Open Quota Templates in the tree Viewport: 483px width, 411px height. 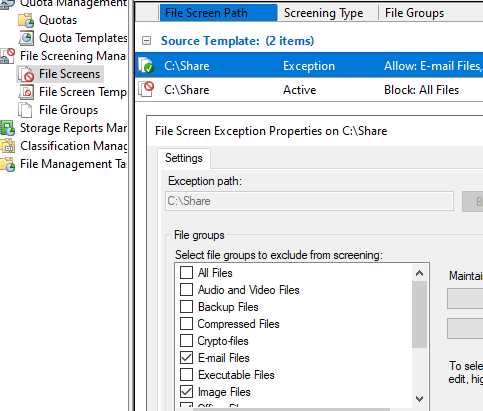(x=83, y=38)
